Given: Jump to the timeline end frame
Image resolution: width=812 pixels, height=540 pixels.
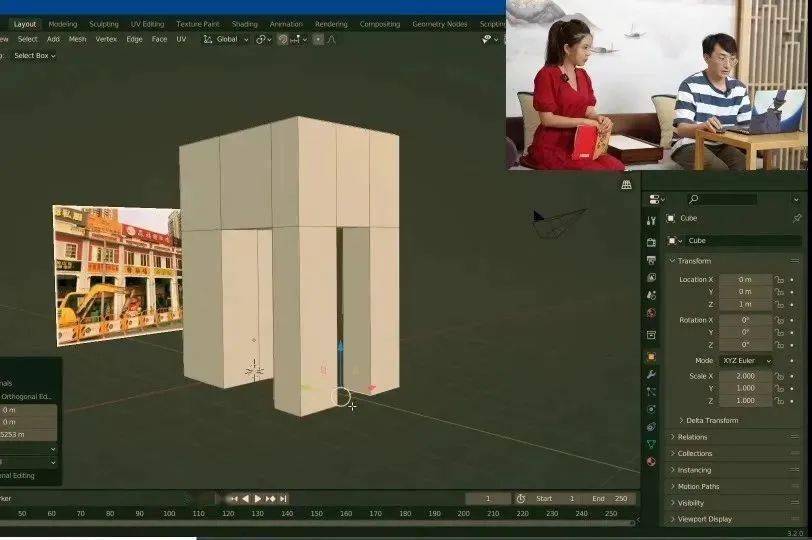Looking at the screenshot, I should point(283,499).
